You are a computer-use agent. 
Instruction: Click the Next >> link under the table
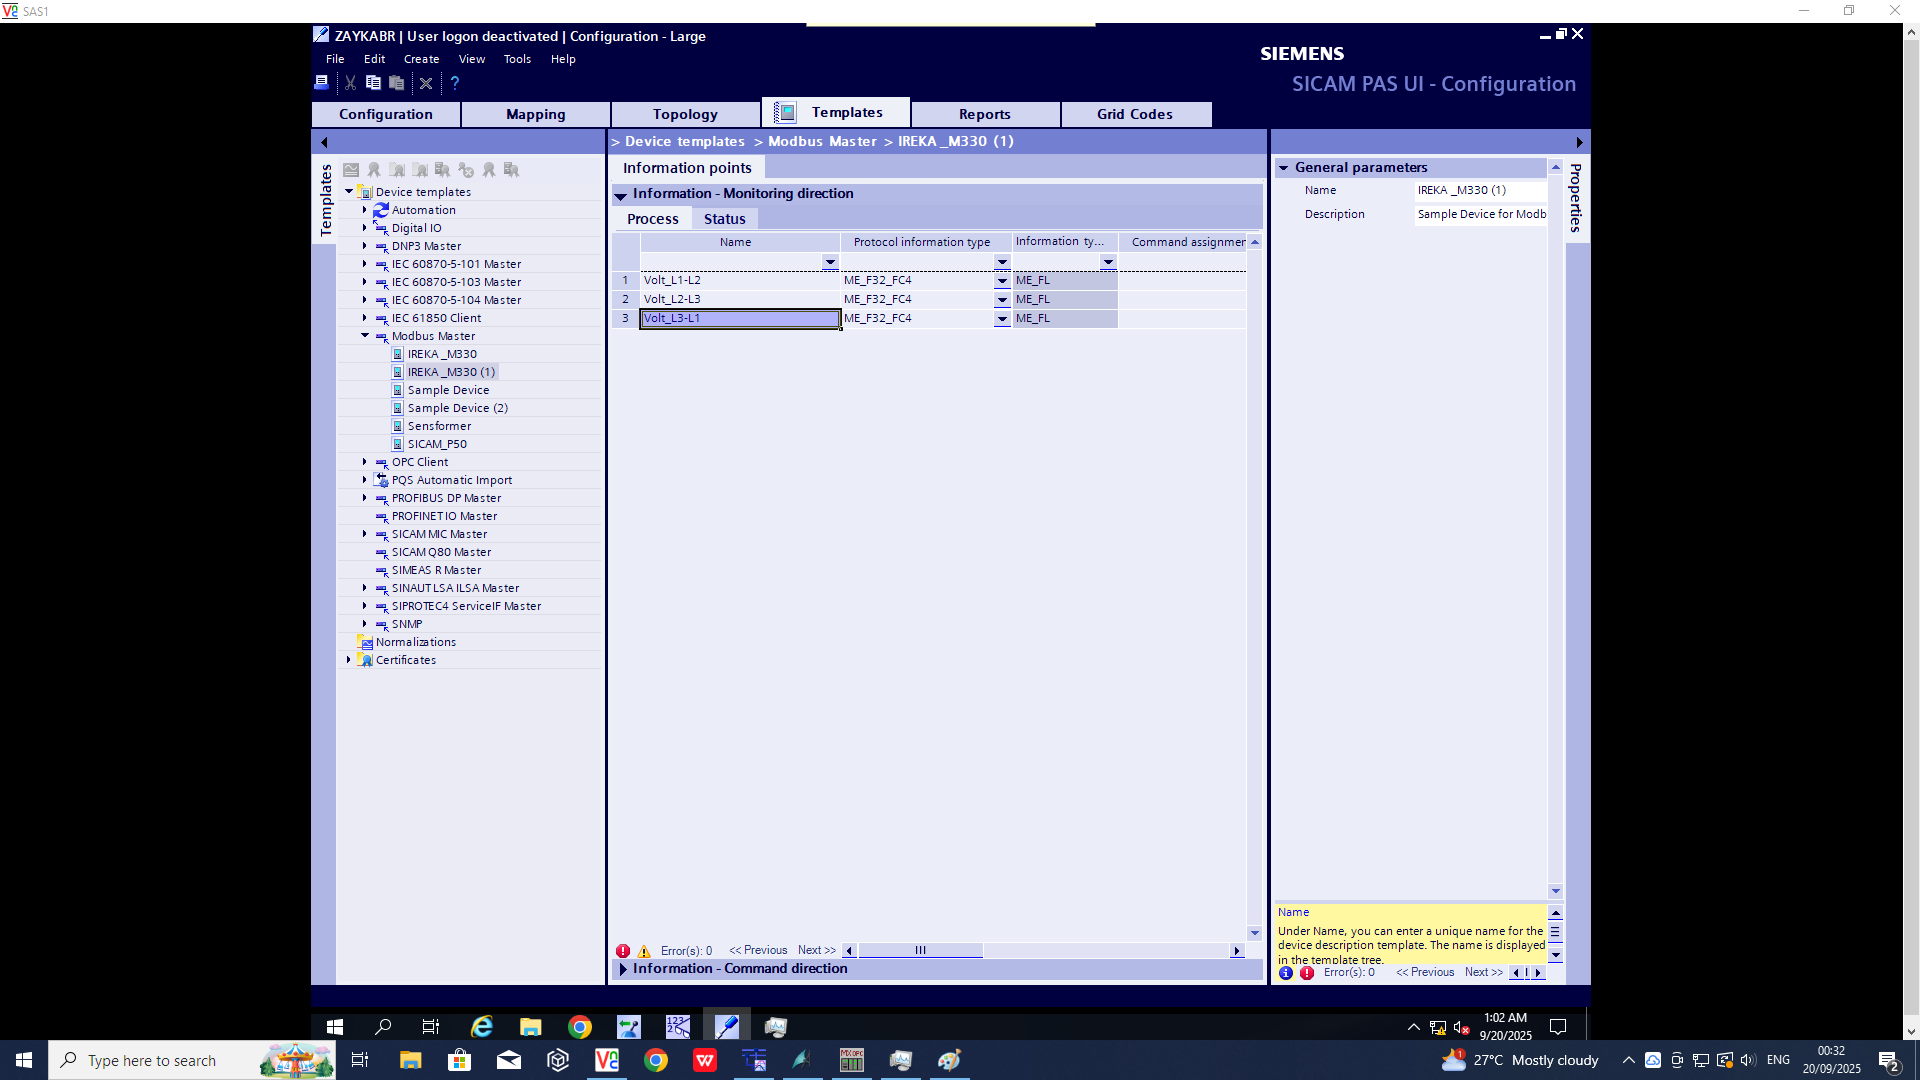coord(816,951)
